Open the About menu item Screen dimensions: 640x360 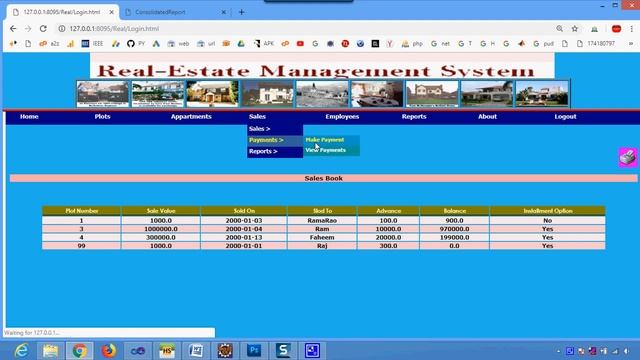487,117
